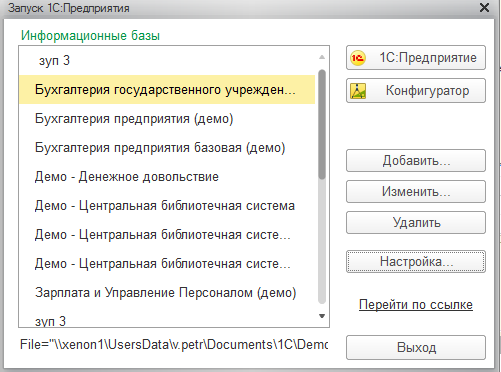Click the vertical scrollbar thumb
501x372 pixels.
322,124
